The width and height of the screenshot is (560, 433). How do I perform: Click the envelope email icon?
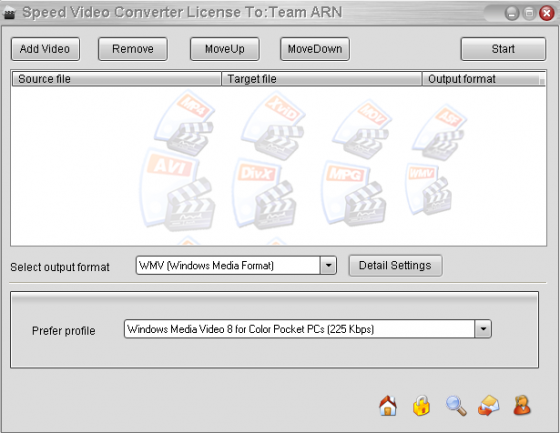click(488, 406)
